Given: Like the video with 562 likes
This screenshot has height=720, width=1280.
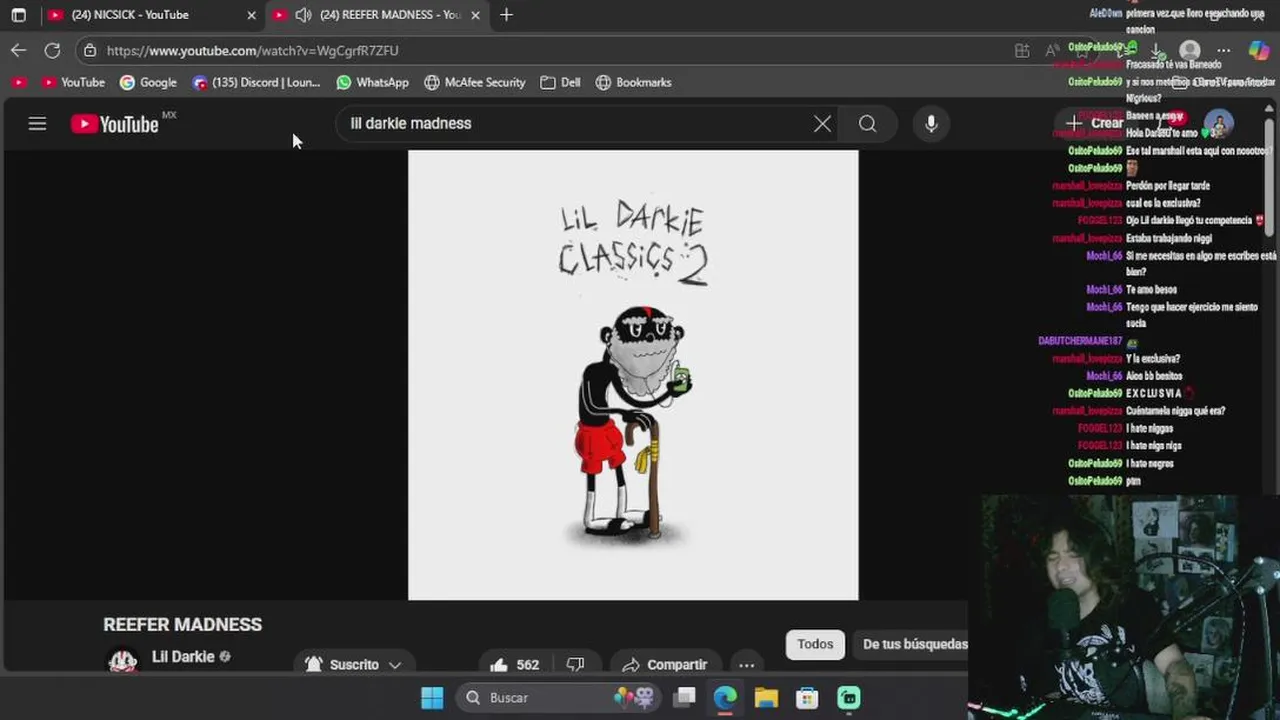Looking at the screenshot, I should [515, 664].
